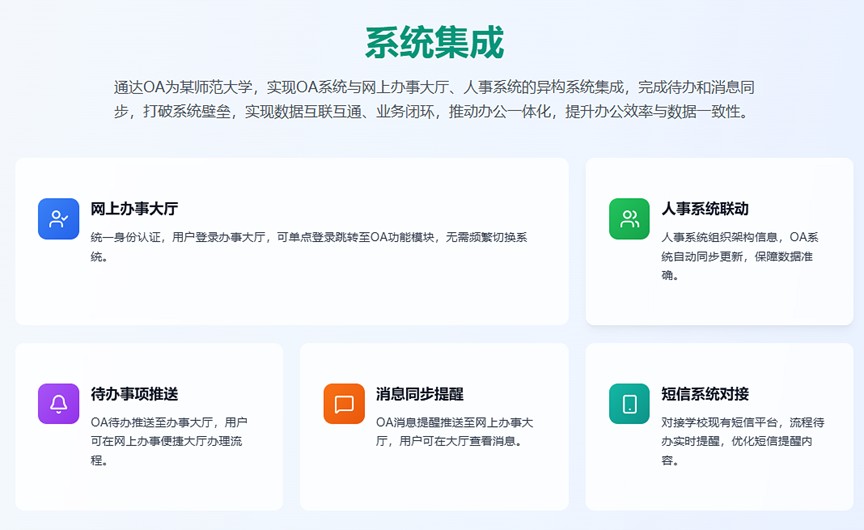This screenshot has height=530, width=864.
Task: Click the green people icon for 人事系统联动
Action: 629,219
